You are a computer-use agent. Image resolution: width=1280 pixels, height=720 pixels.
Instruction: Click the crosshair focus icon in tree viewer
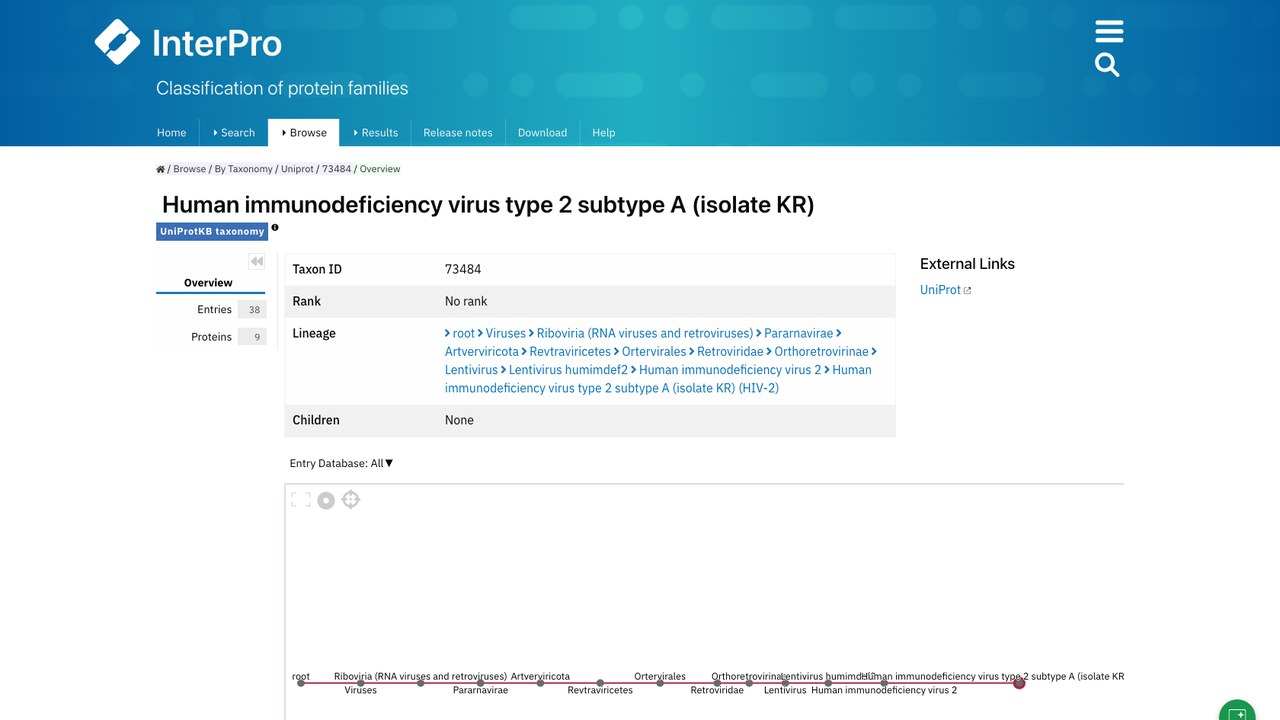click(351, 499)
